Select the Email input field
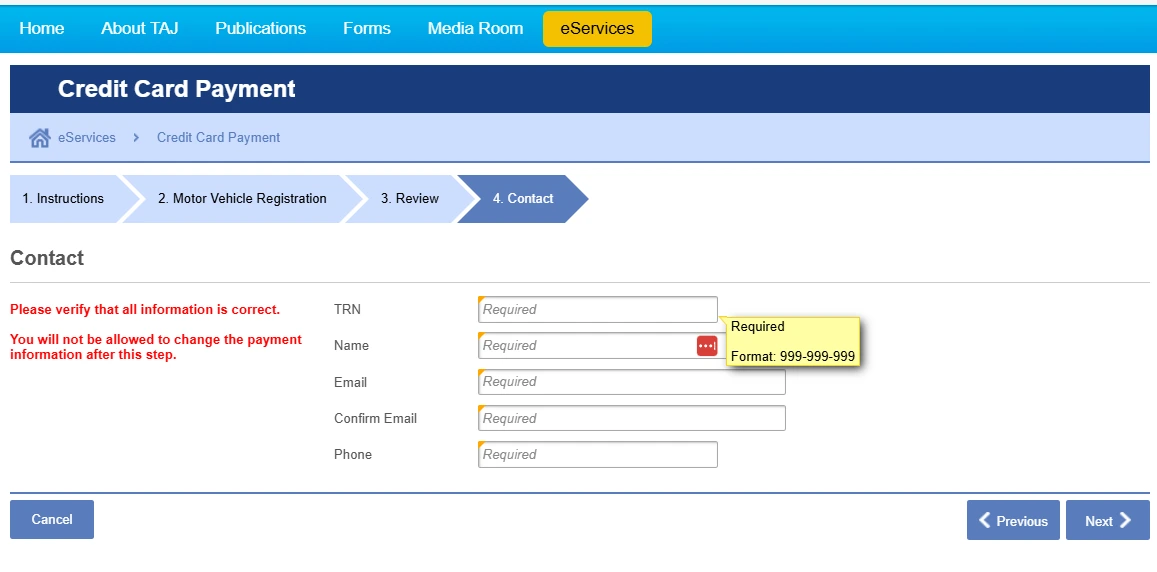Screen dimensions: 1157x572 (631, 382)
